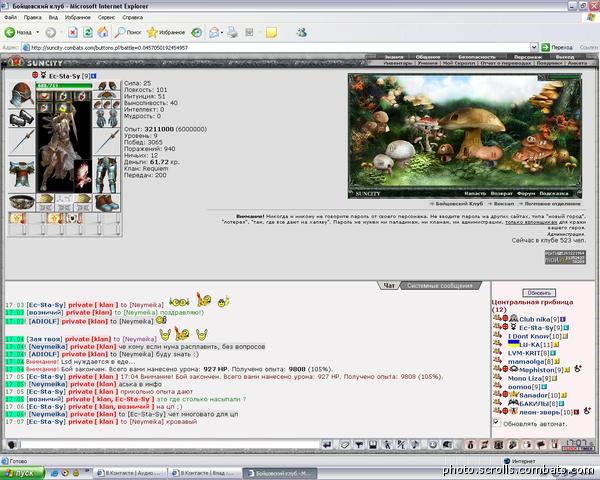Click the boots equipment slot
Screen dimensions: 600x480
click(x=107, y=203)
